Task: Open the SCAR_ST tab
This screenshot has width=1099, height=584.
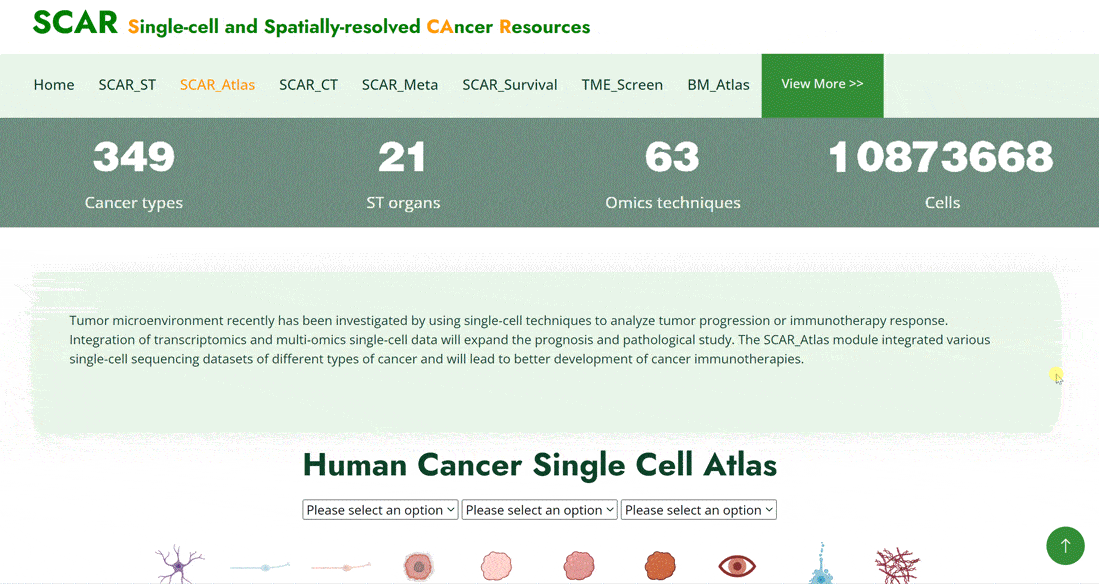Action: pos(127,85)
